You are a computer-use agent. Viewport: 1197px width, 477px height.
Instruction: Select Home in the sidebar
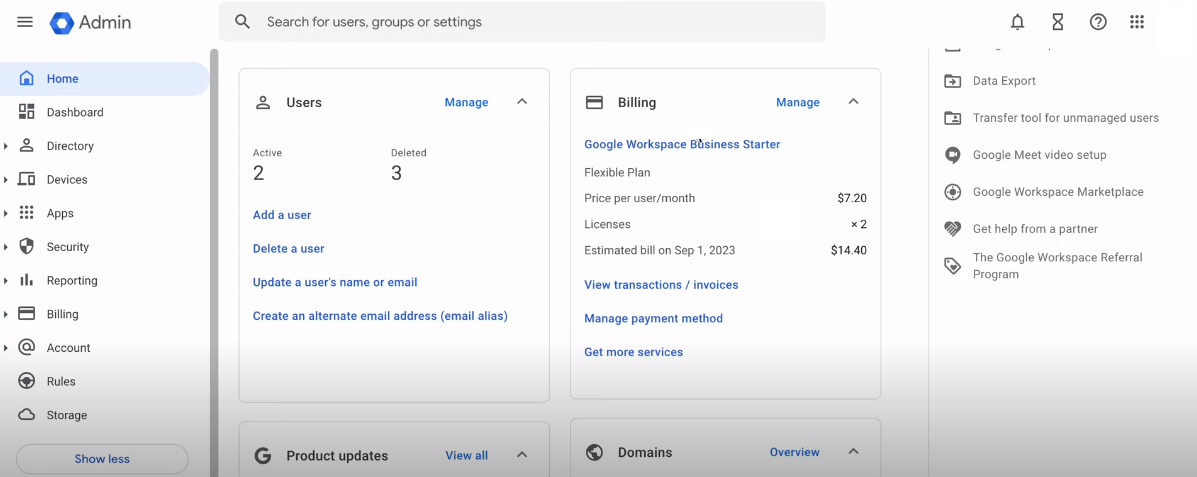pos(104,79)
